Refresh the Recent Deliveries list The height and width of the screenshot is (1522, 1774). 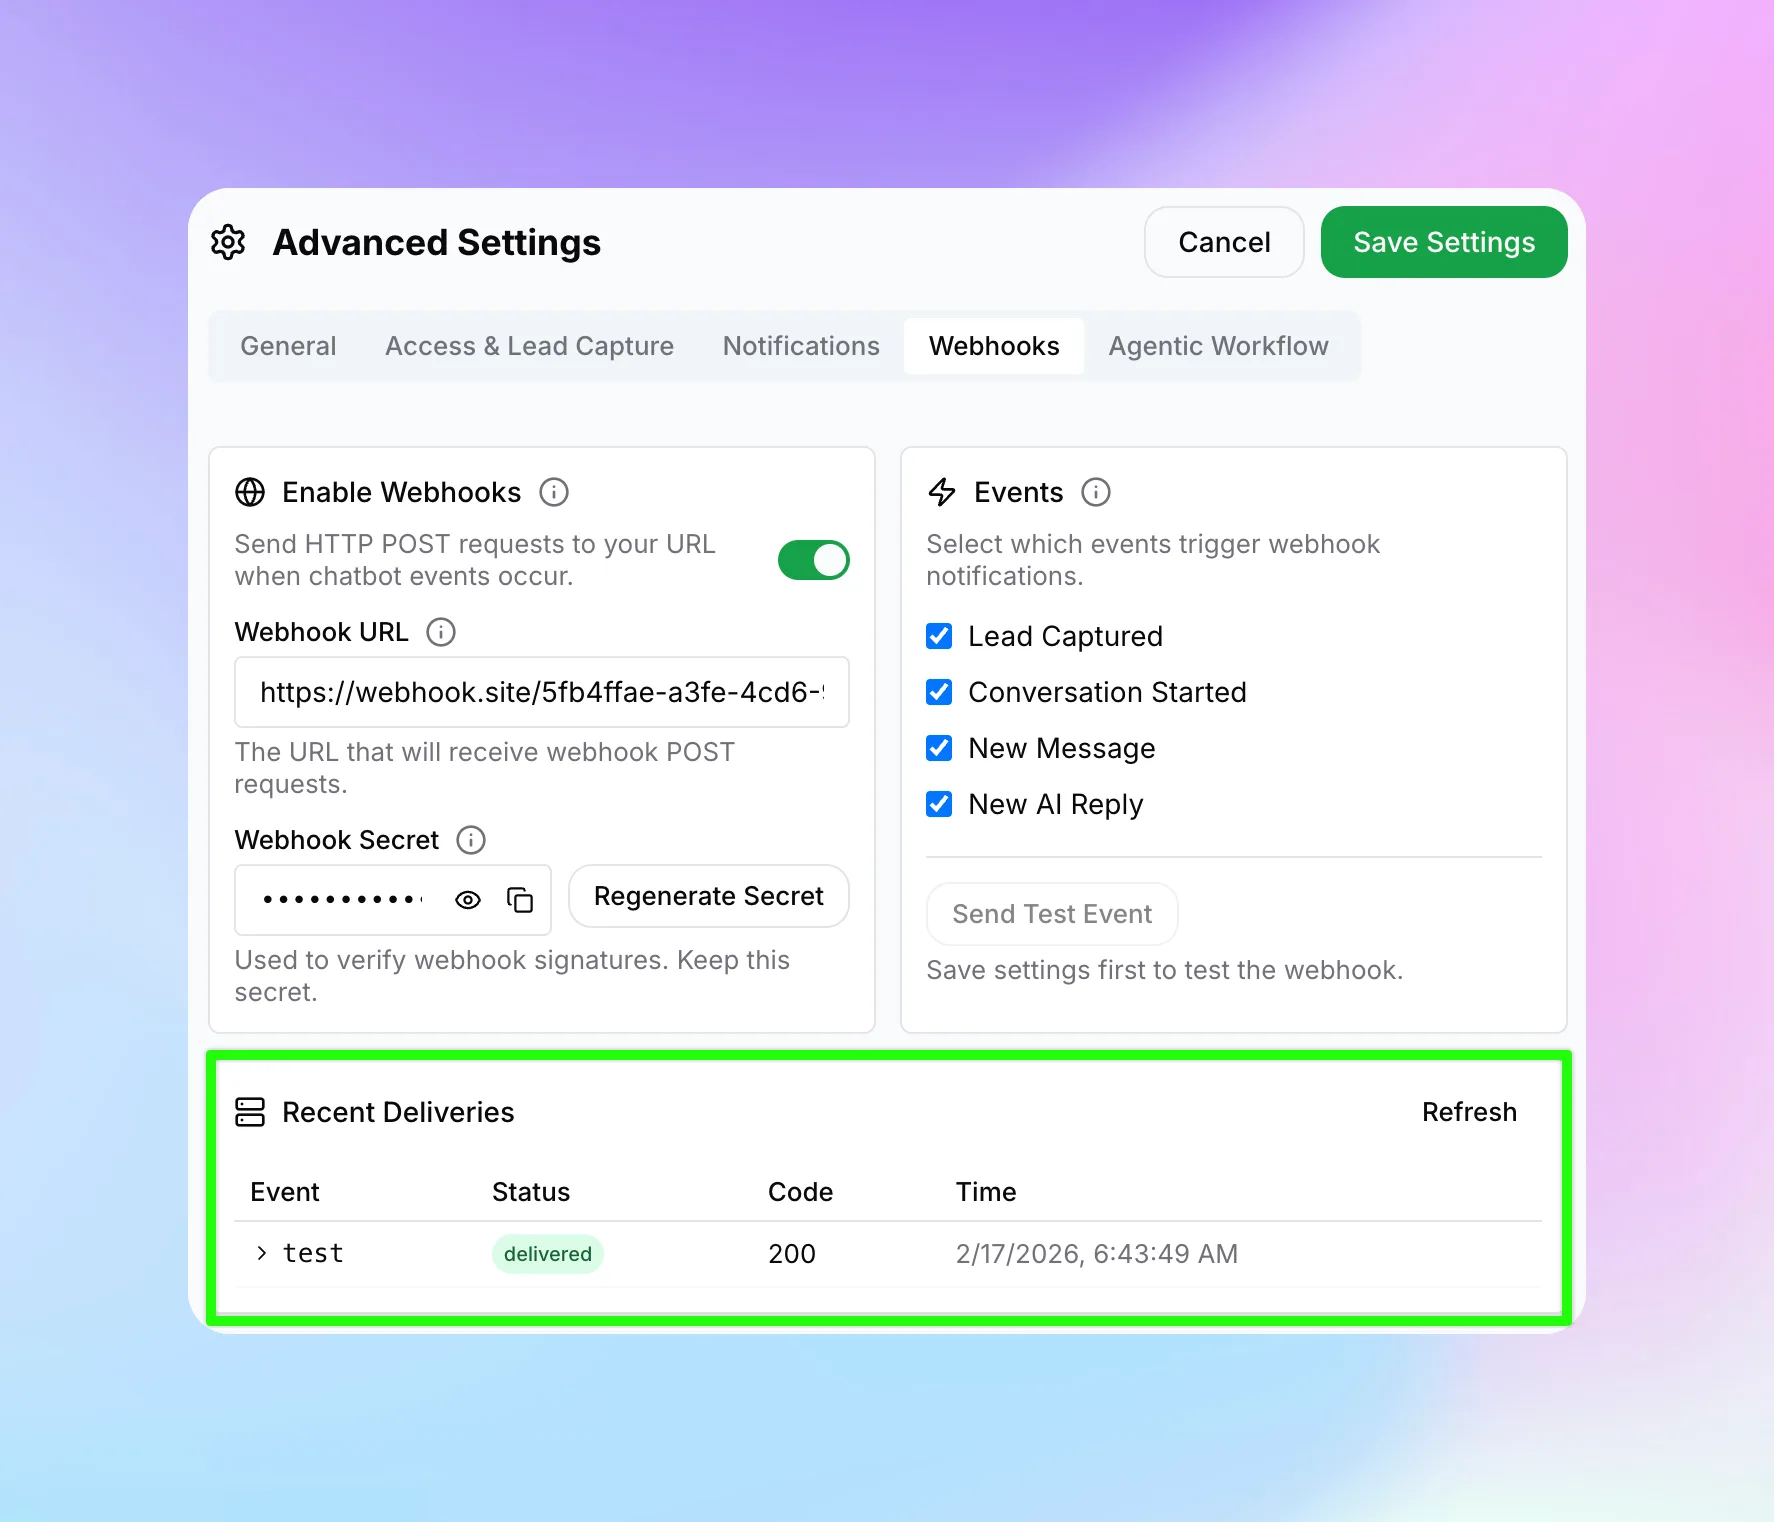click(1469, 1112)
